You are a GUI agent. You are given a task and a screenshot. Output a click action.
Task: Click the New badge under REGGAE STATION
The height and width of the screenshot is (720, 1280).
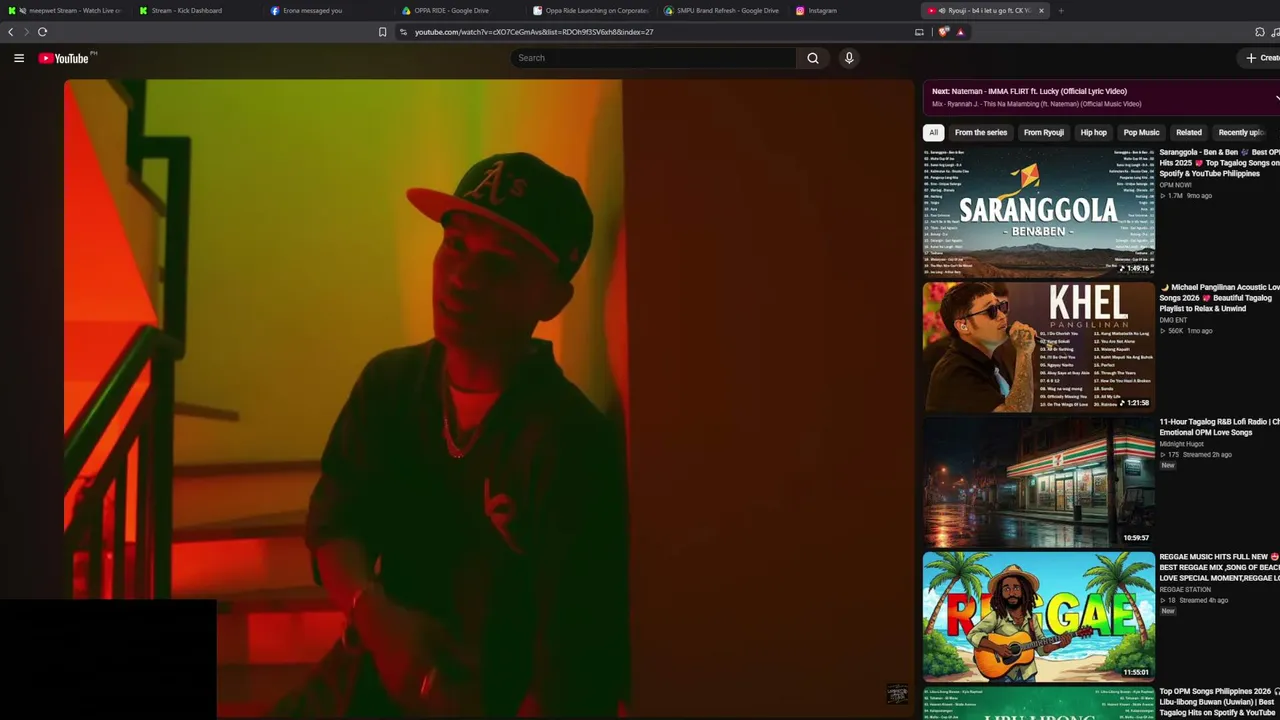[x=1168, y=611]
